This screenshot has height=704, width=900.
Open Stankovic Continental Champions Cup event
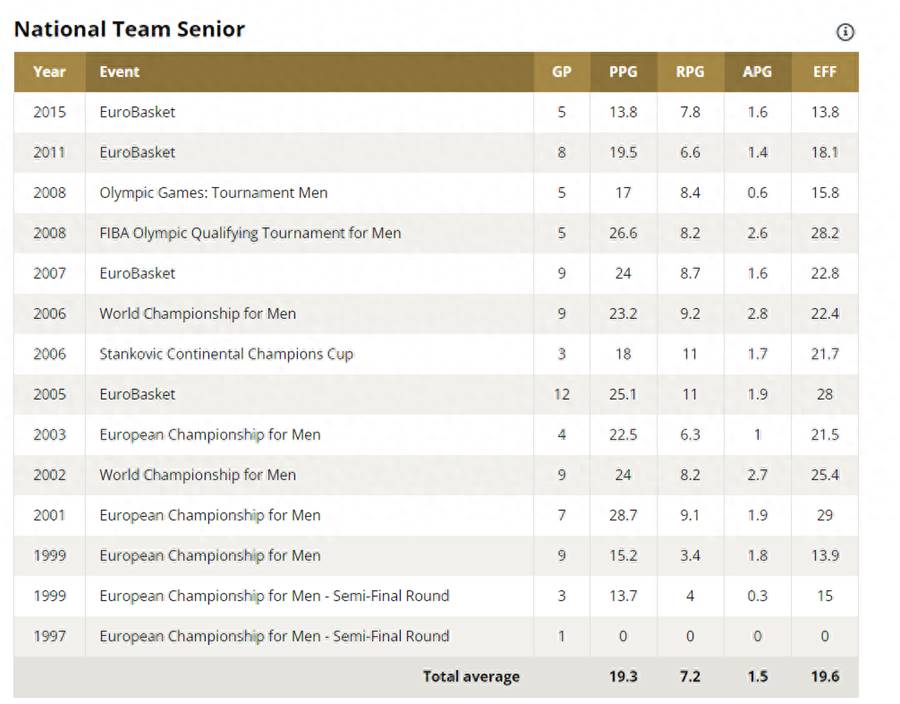pos(226,354)
